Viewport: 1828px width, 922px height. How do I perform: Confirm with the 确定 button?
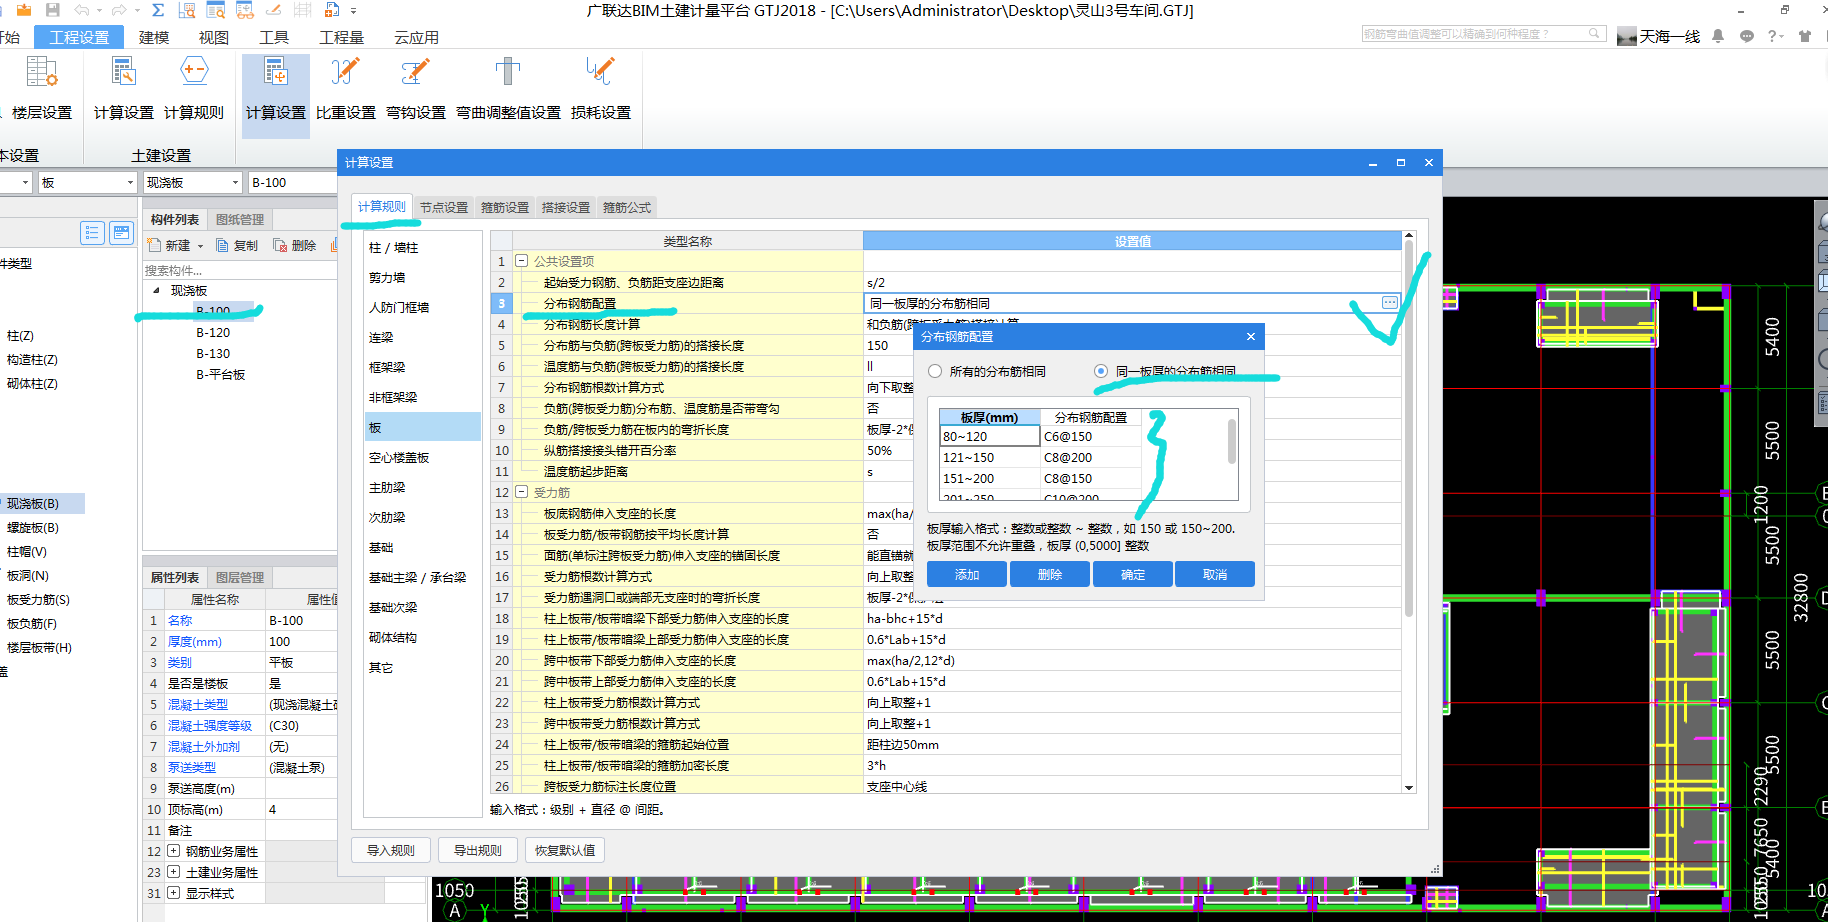(x=1133, y=574)
